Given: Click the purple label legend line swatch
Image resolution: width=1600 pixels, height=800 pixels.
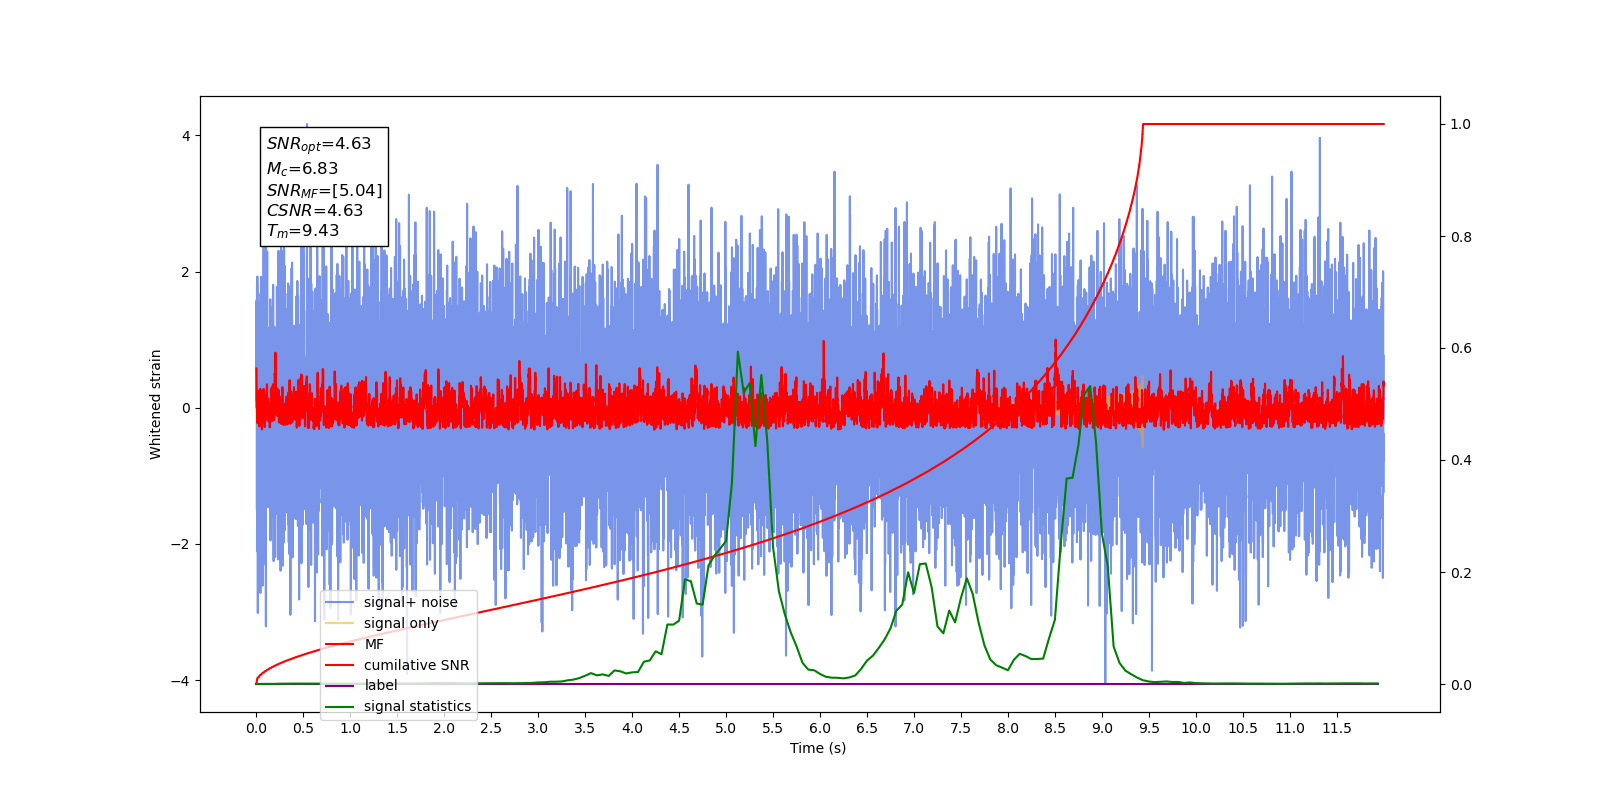Looking at the screenshot, I should 340,686.
